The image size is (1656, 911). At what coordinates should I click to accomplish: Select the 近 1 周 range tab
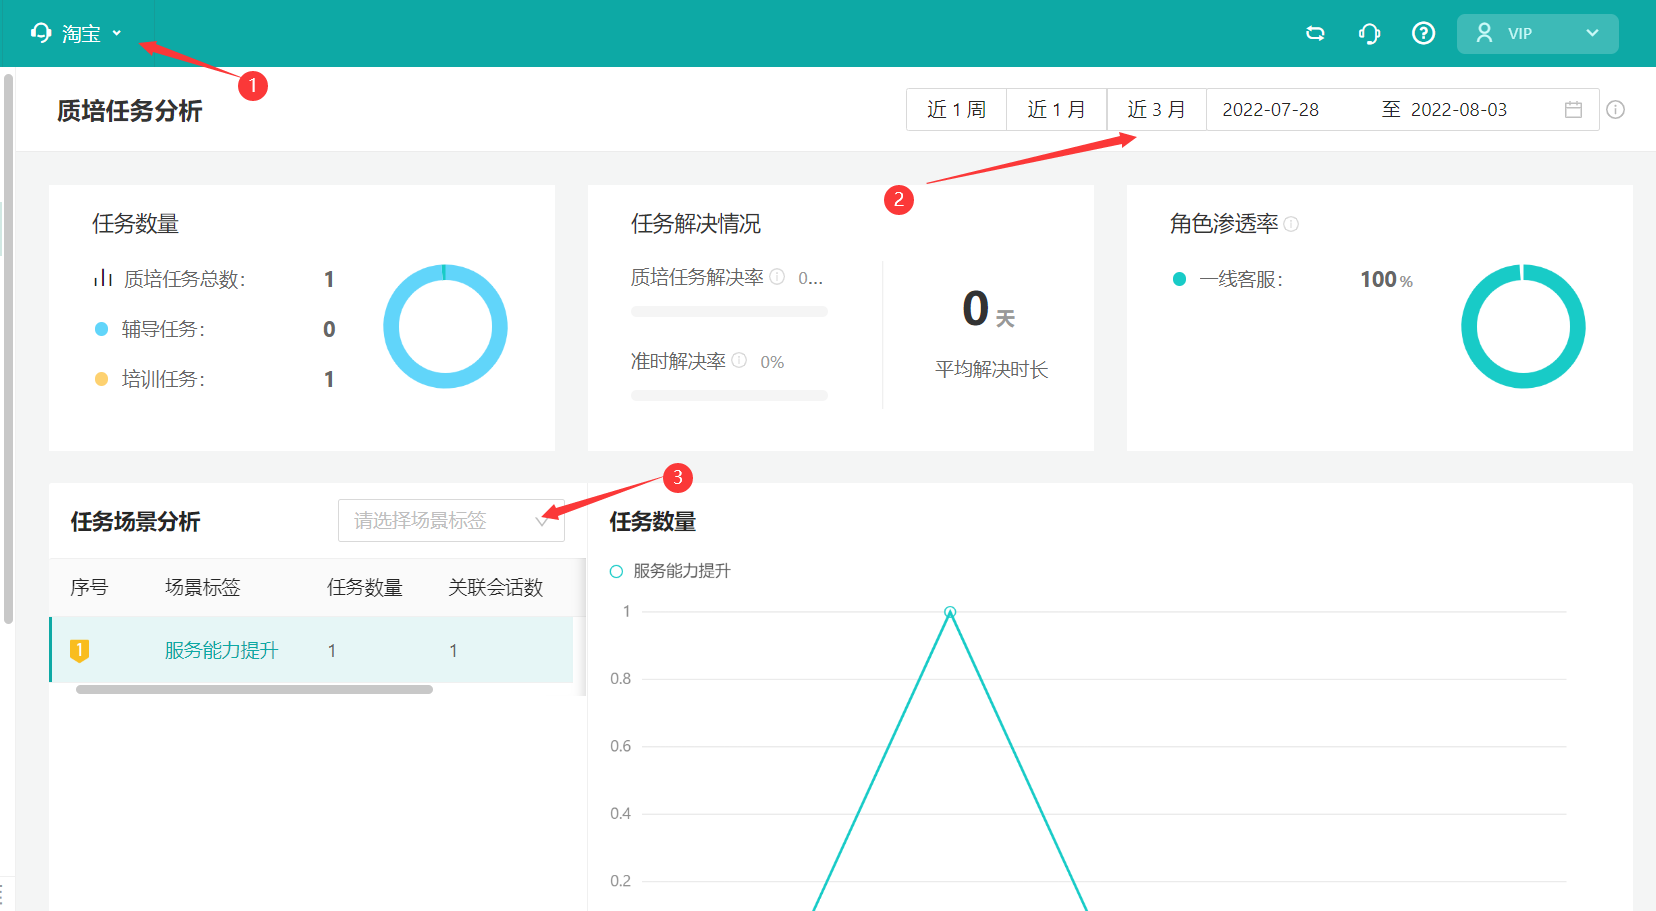pos(956,110)
